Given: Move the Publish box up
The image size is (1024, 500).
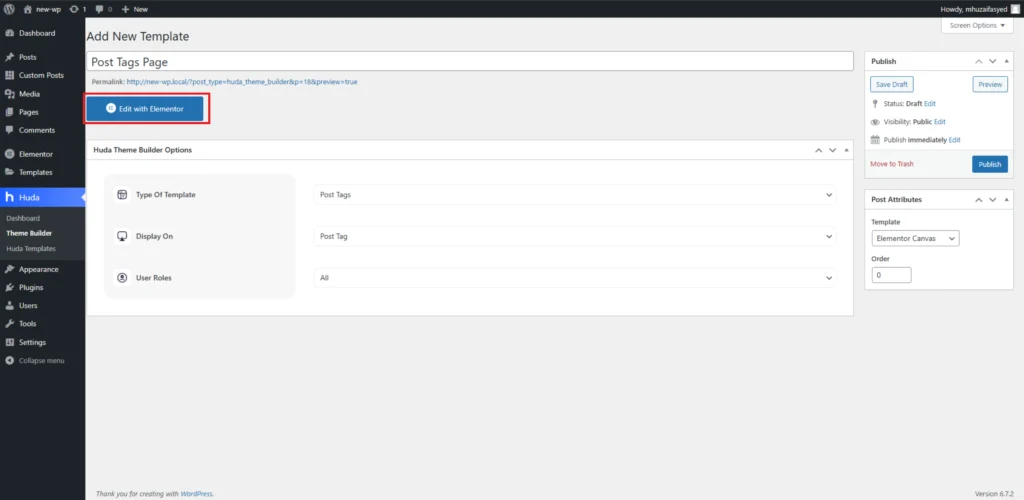Looking at the screenshot, I should click(978, 61).
